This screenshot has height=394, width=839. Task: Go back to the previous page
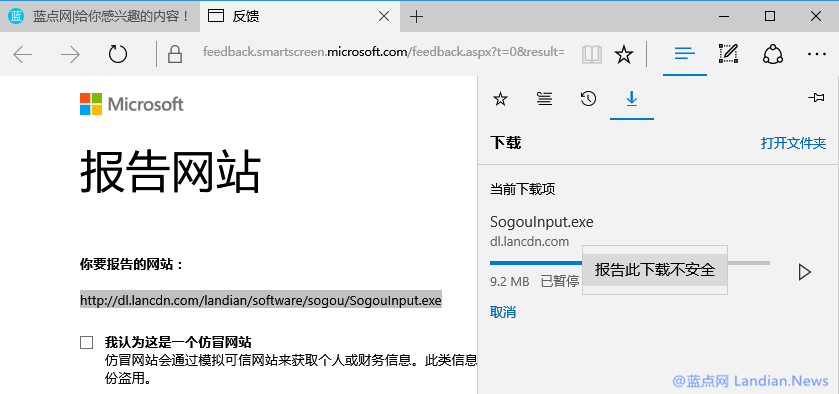[x=23, y=54]
